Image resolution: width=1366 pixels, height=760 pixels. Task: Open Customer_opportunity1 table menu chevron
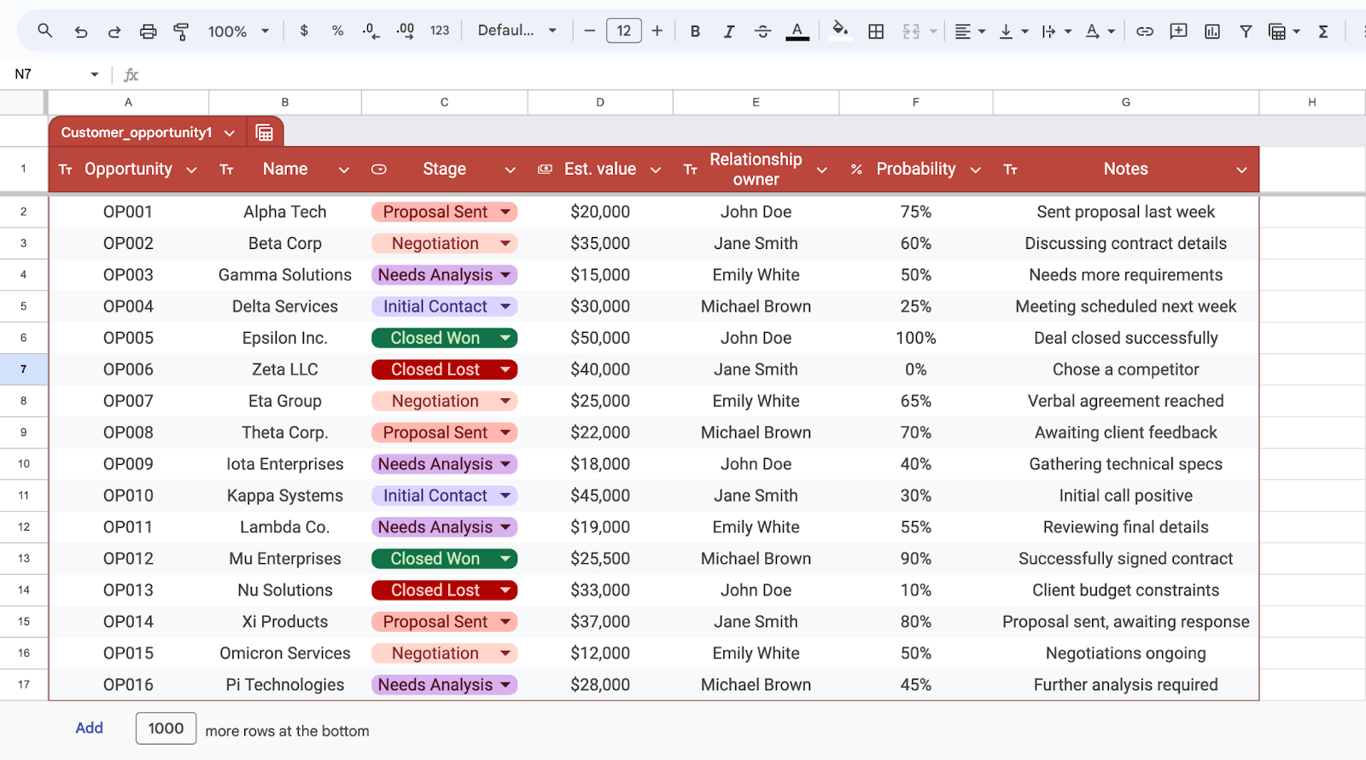[x=230, y=132]
